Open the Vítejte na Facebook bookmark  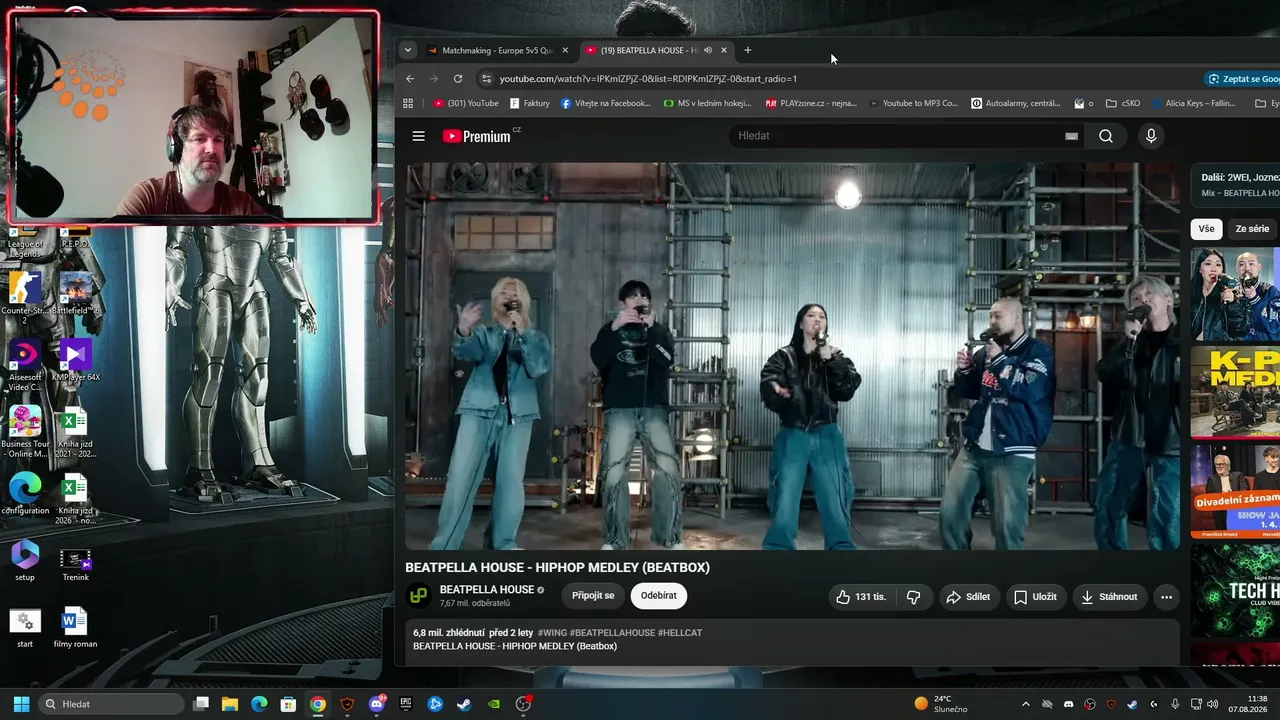point(606,103)
